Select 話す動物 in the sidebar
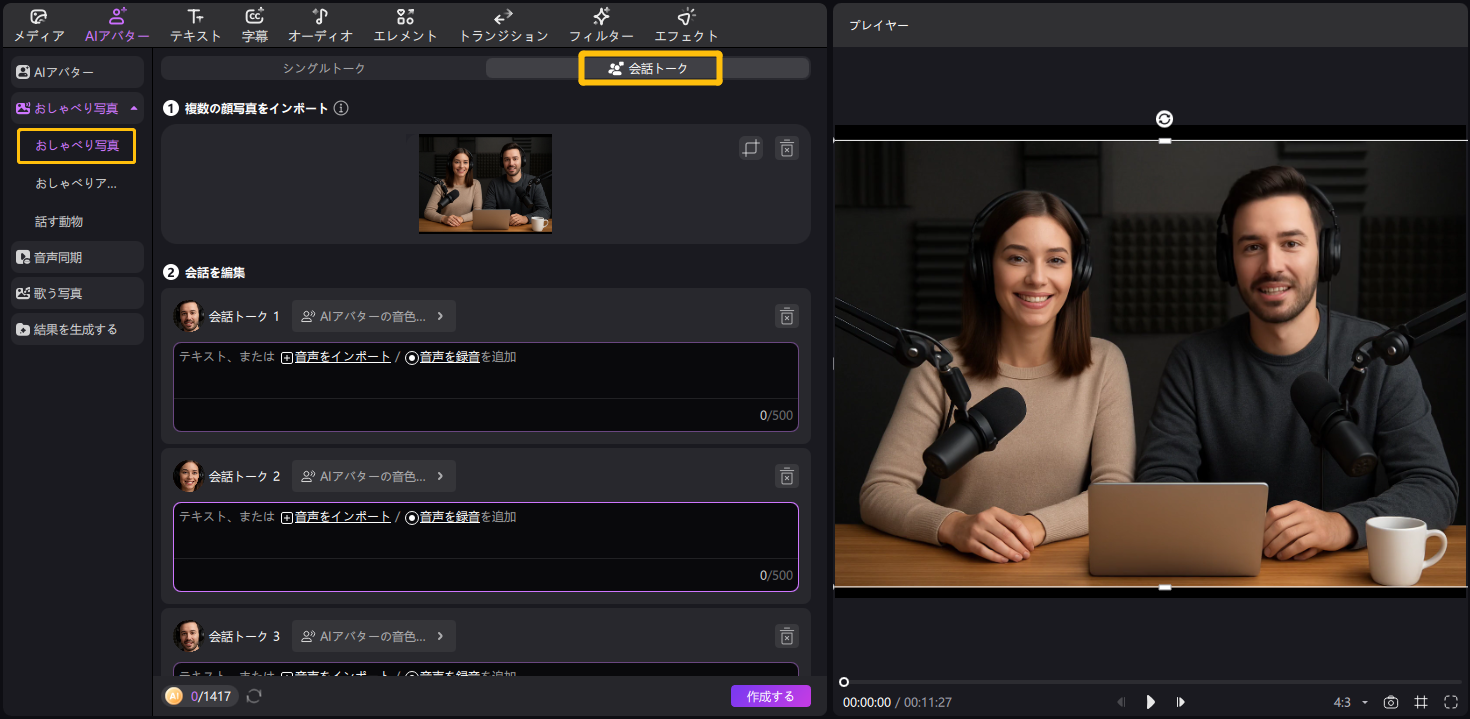This screenshot has height=719, width=1470. tap(59, 221)
